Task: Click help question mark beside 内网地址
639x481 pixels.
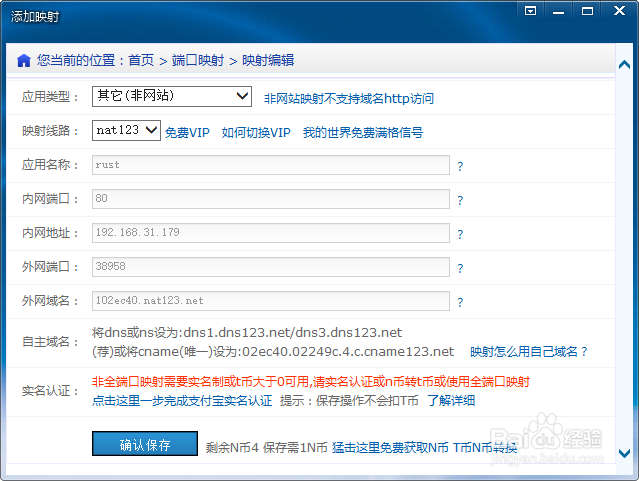Action: [460, 234]
